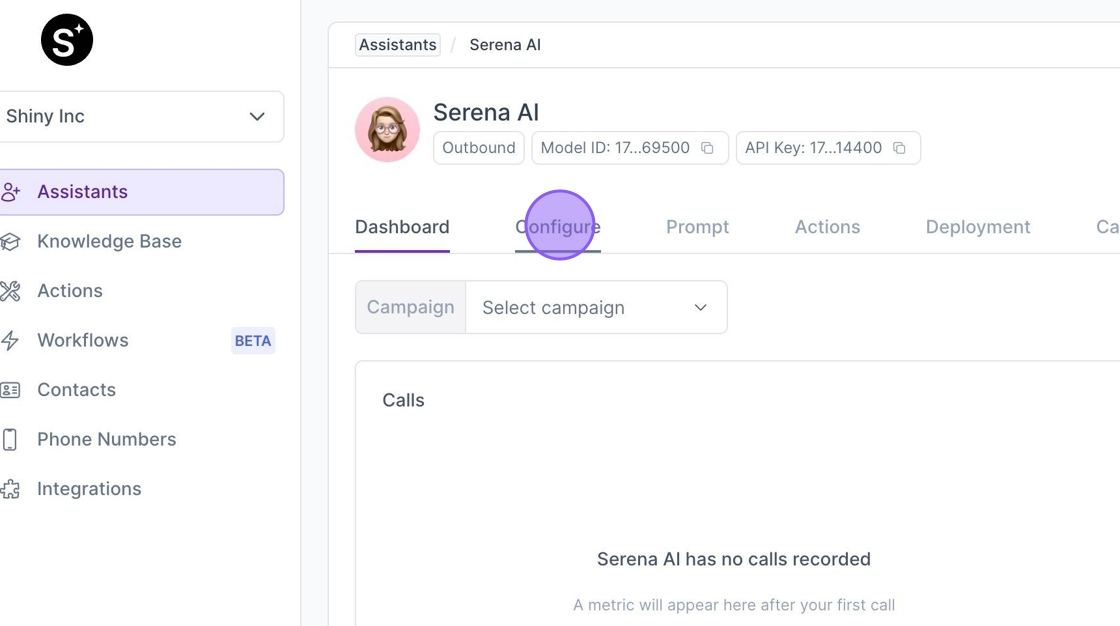
Task: Click the Workflows lightning bolt icon
Action: pyautogui.click(x=10, y=340)
